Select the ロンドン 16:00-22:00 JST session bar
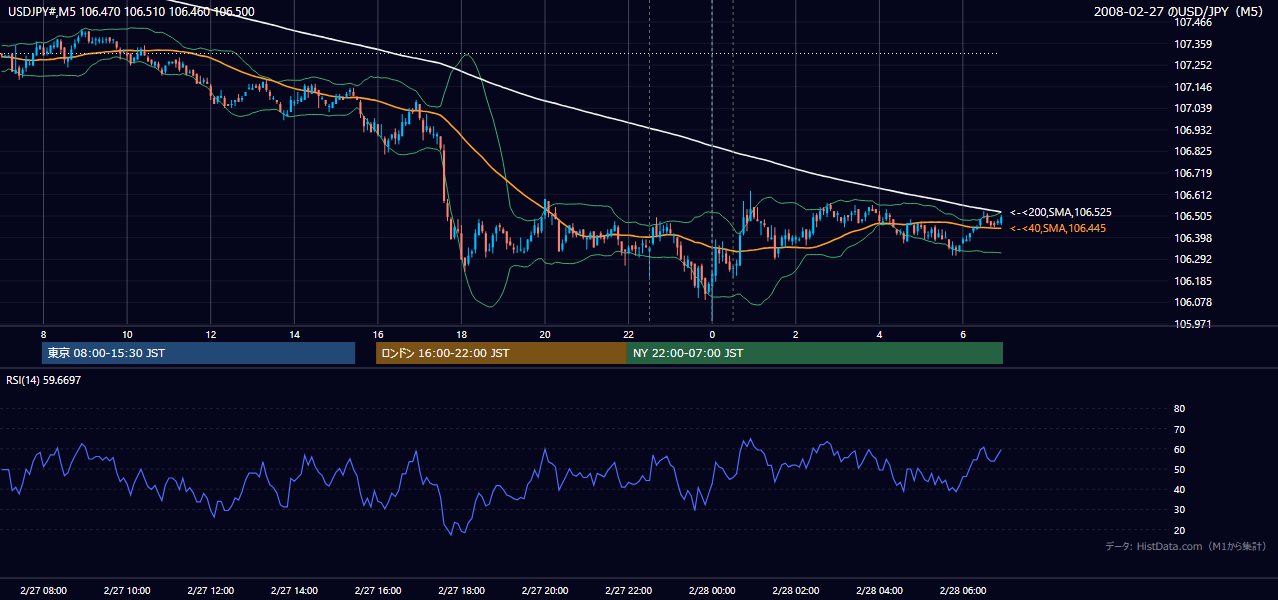Image resolution: width=1278 pixels, height=600 pixels. coord(501,353)
